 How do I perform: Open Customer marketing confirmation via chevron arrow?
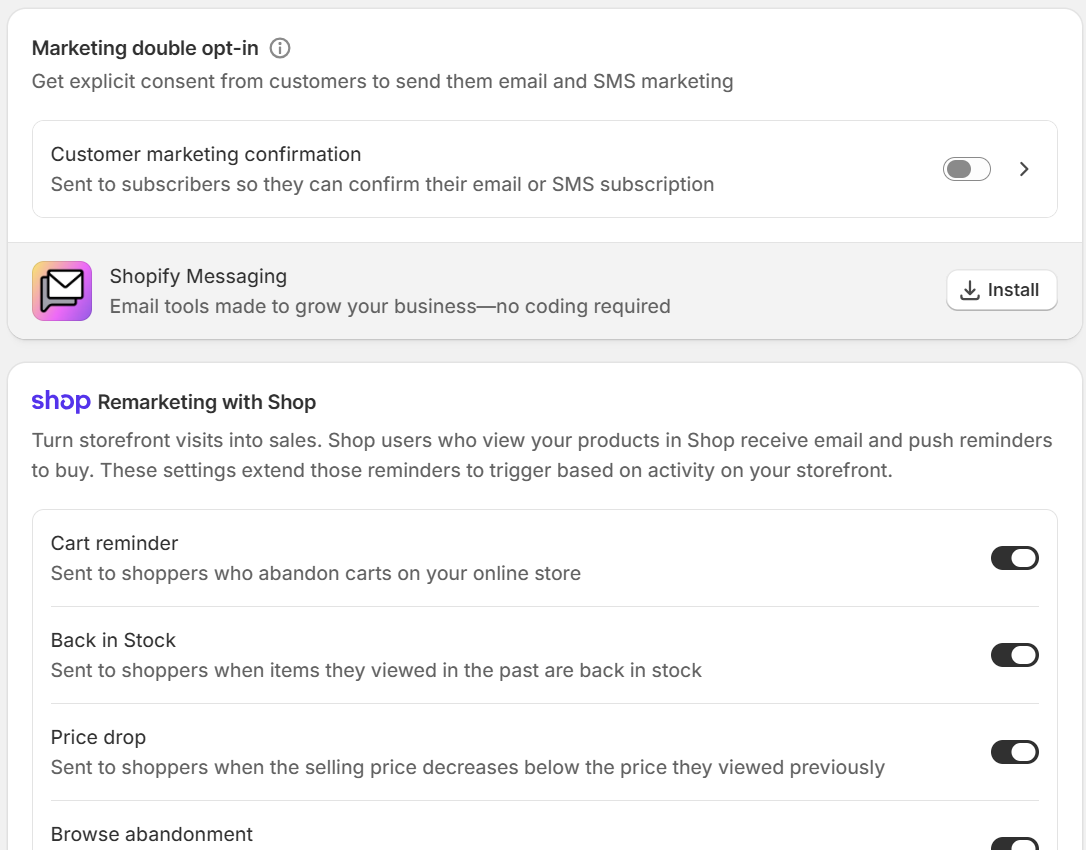[x=1024, y=169]
